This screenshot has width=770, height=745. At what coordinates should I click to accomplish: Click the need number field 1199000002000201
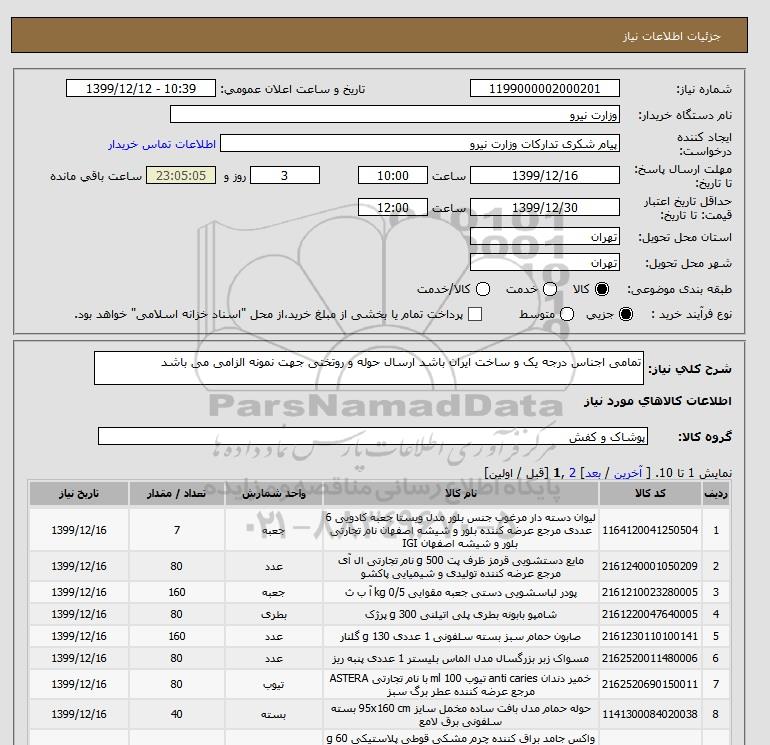(545, 89)
